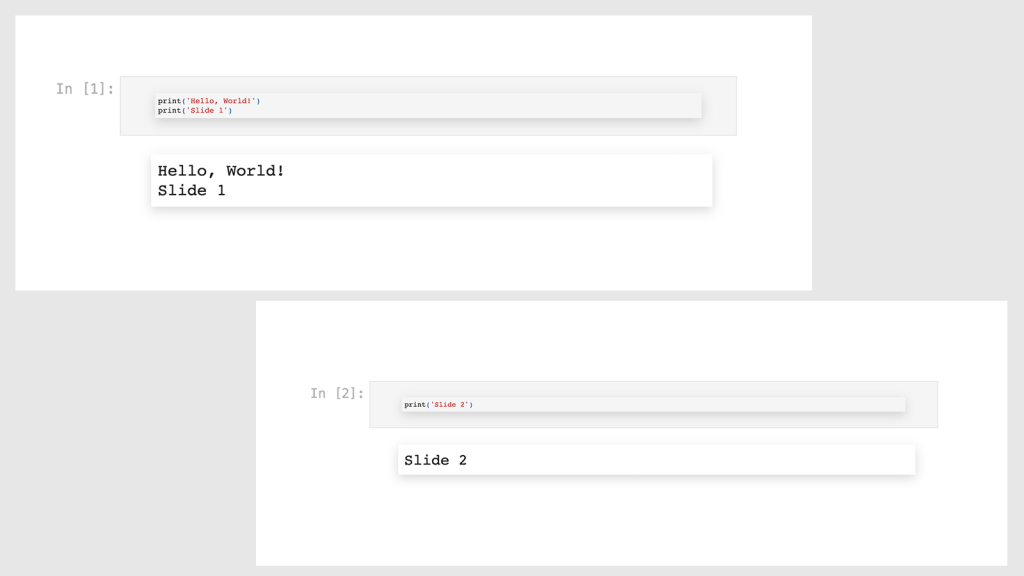Image resolution: width=1024 pixels, height=576 pixels.
Task: Place cursor in print('Slide 2') code line
Action: pos(438,405)
